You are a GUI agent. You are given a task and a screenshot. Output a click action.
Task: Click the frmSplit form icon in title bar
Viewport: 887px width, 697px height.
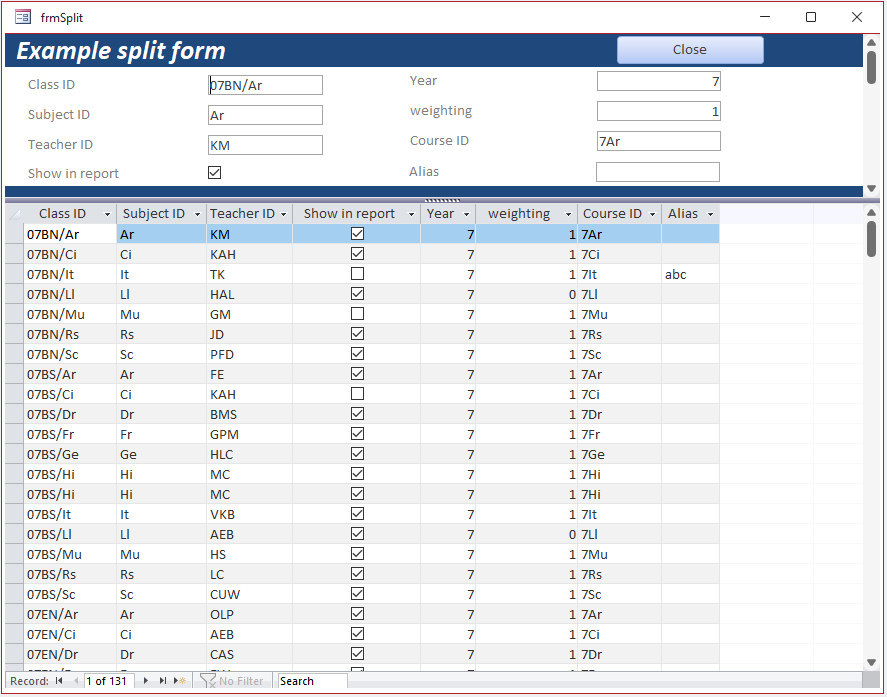click(x=23, y=17)
